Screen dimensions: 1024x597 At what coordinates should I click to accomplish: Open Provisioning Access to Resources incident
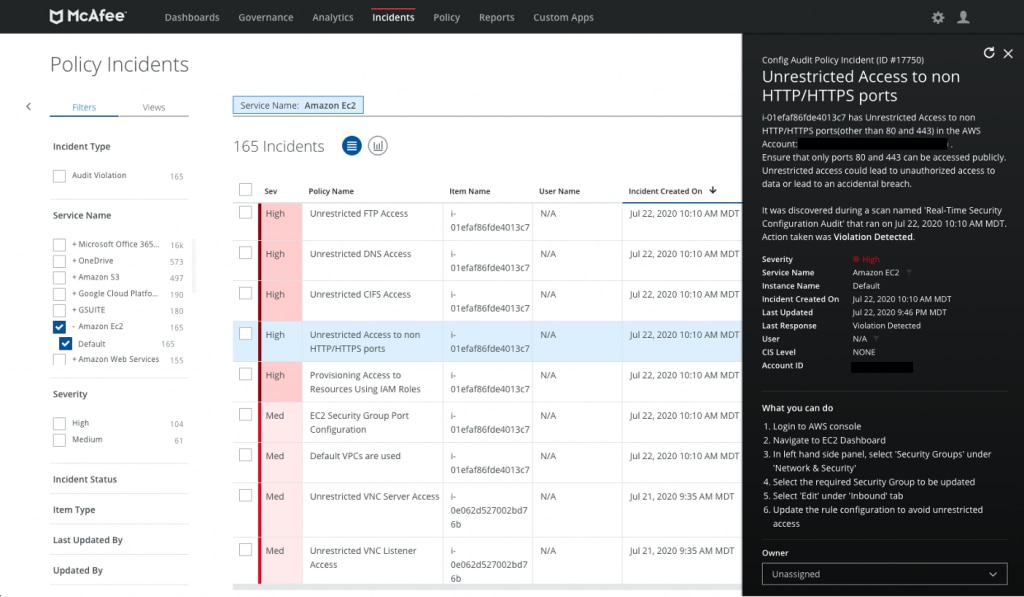point(365,382)
